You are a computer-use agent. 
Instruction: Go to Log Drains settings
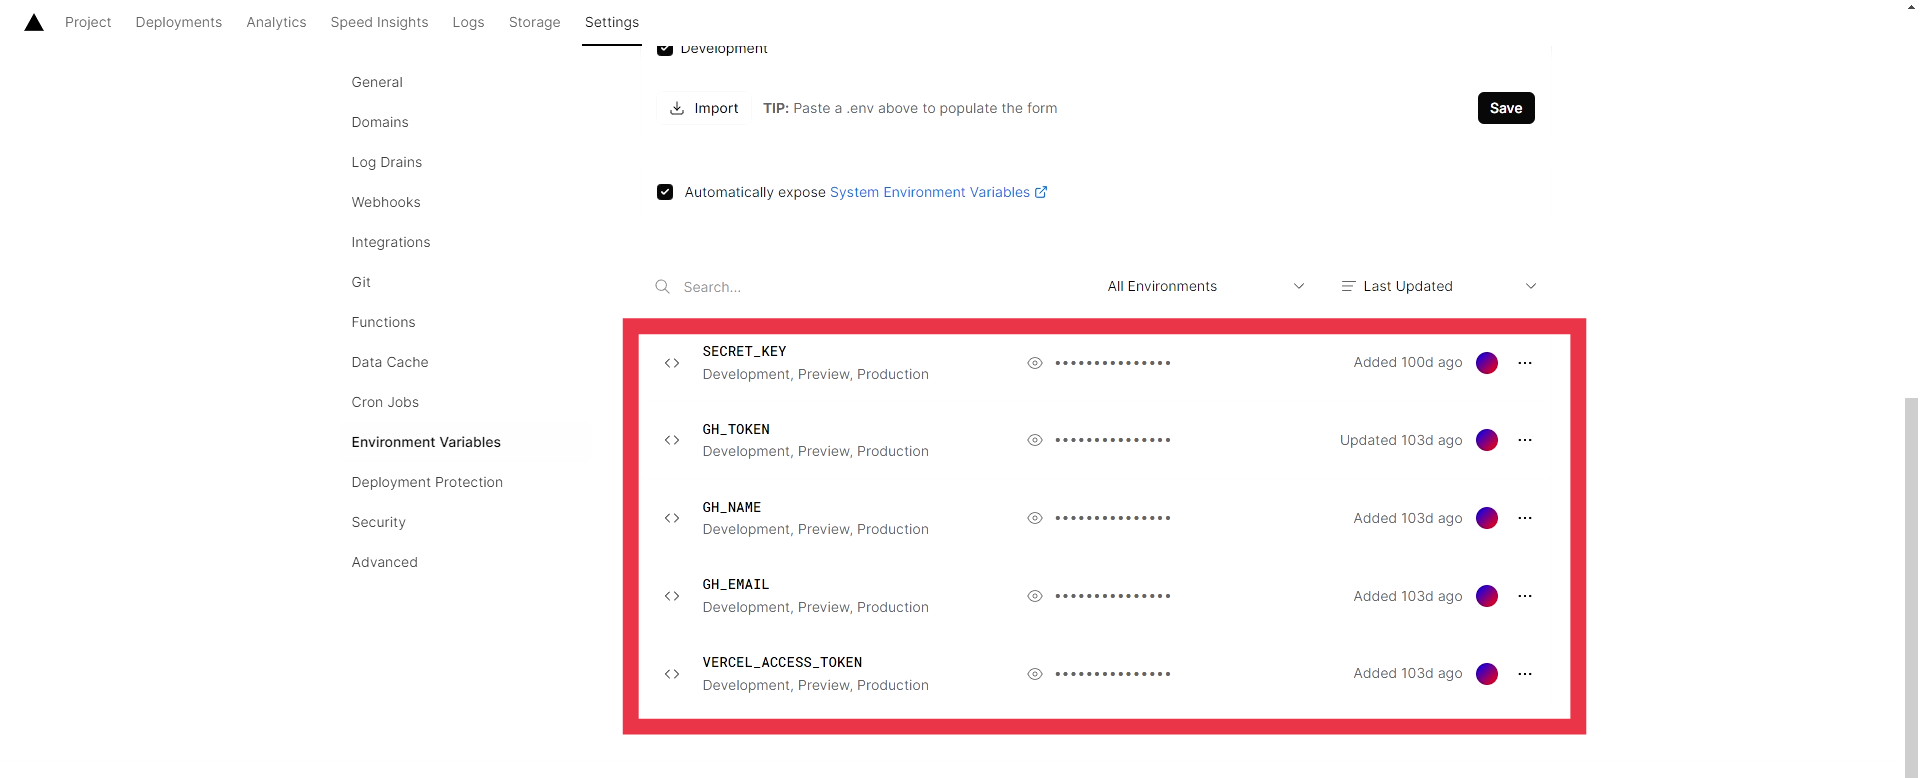(x=387, y=162)
